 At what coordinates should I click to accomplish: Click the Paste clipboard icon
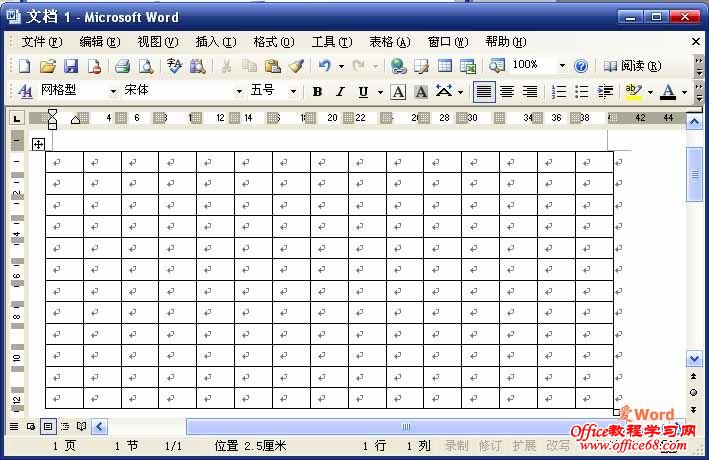[273, 66]
